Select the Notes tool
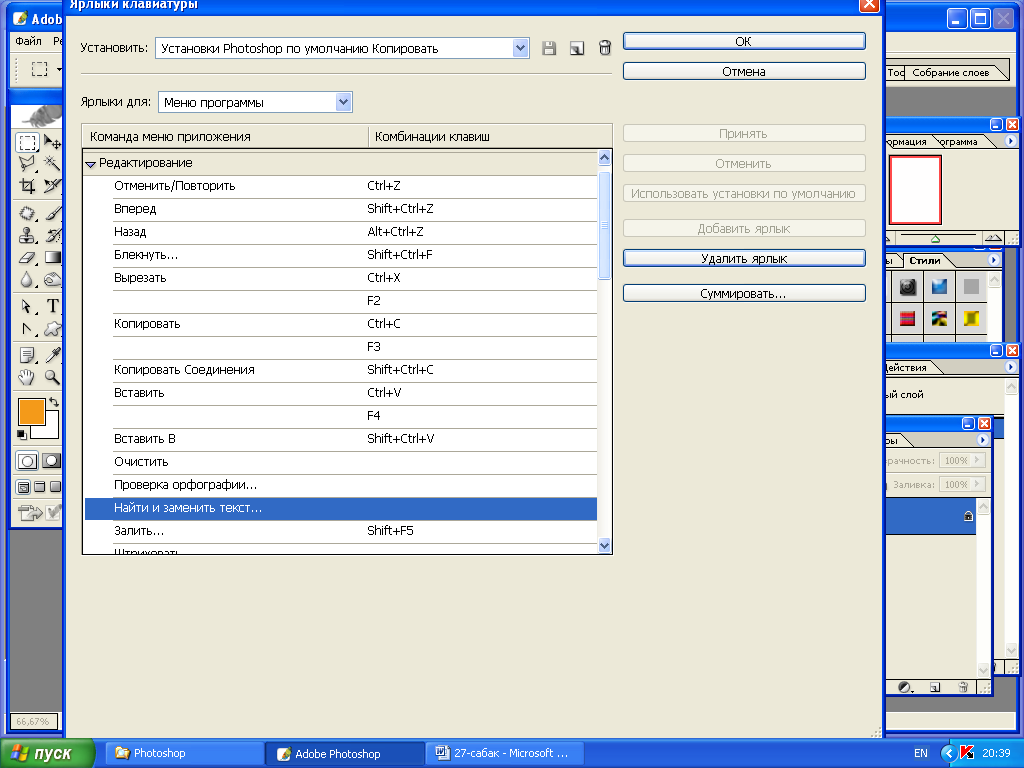Viewport: 1024px width, 768px height. click(27, 355)
